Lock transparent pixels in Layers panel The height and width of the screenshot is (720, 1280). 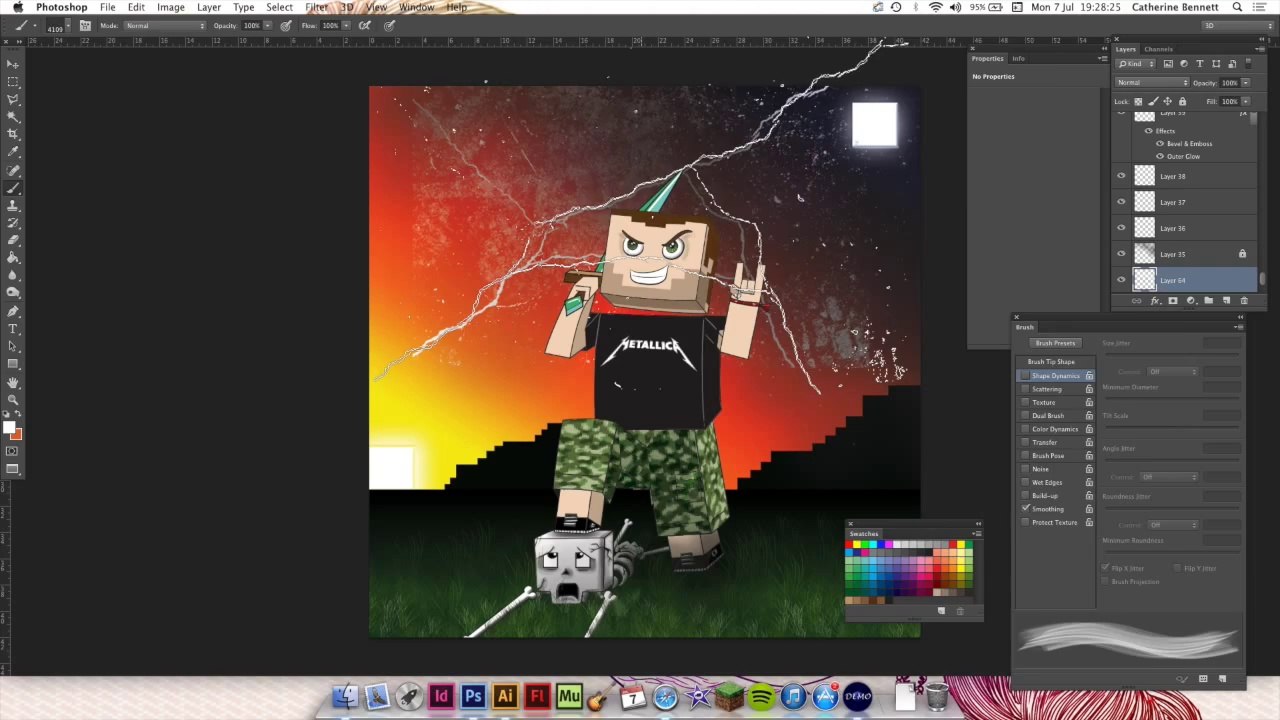pyautogui.click(x=1138, y=101)
